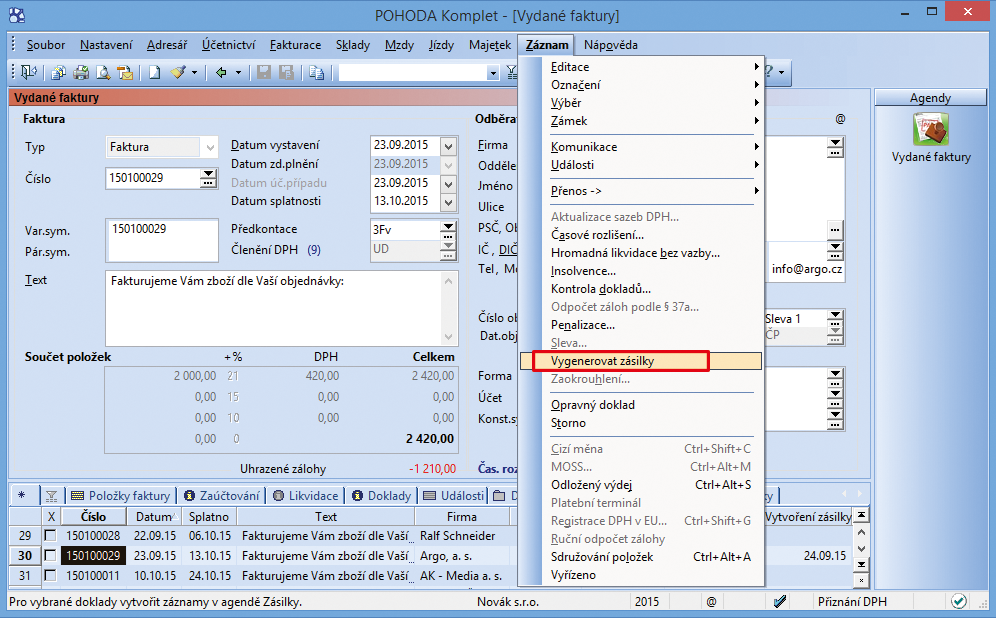996x618 pixels.
Task: Click the up arrow of the table scrollbar
Action: click(861, 532)
